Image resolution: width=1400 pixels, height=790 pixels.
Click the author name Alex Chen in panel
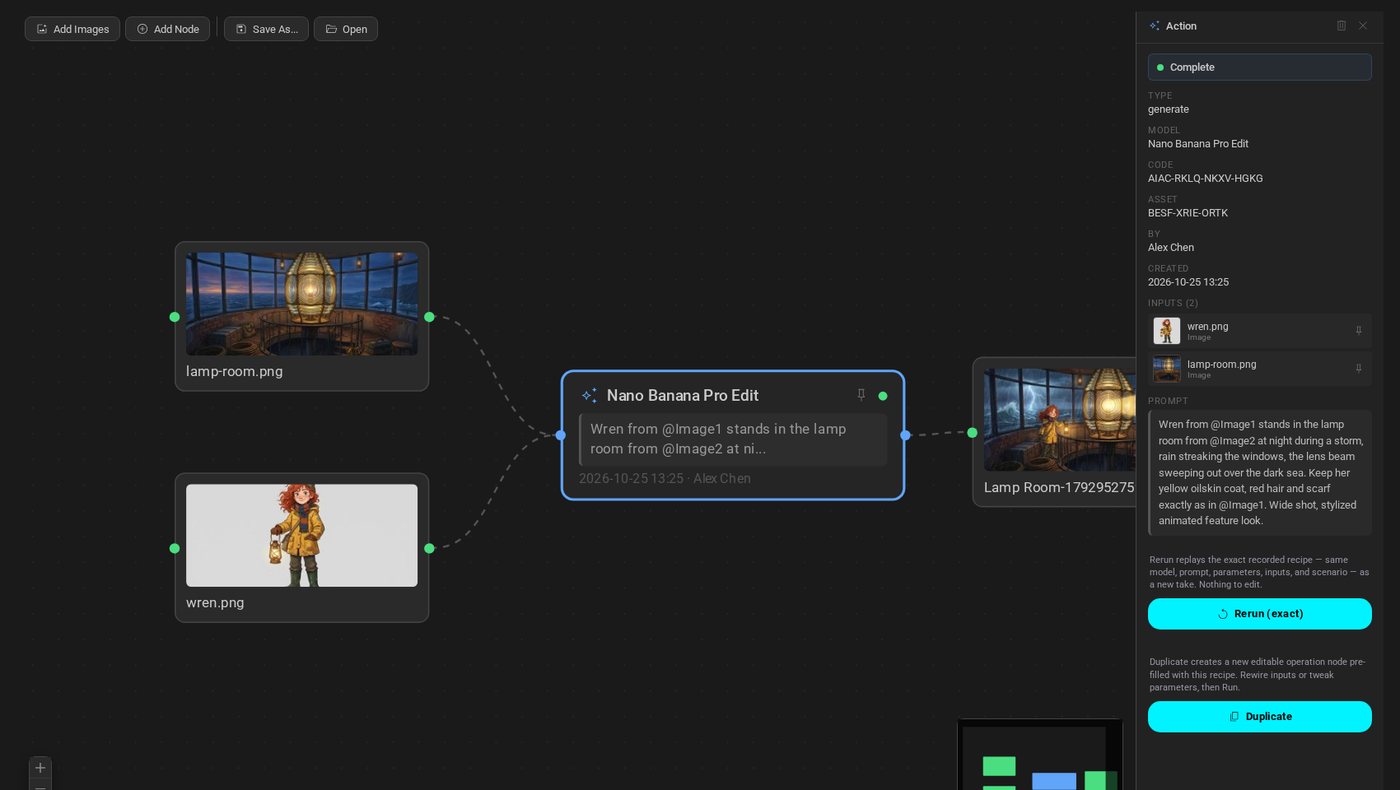pos(1171,247)
